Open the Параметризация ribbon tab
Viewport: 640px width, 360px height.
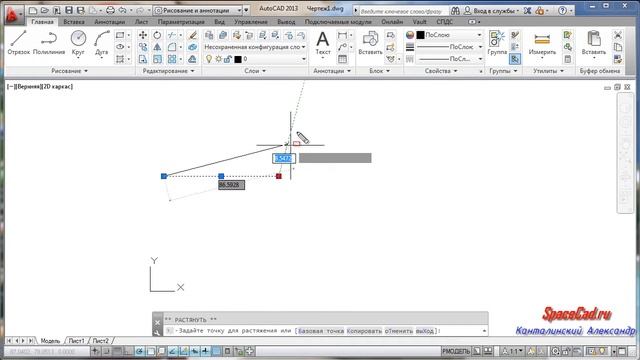pyautogui.click(x=181, y=22)
